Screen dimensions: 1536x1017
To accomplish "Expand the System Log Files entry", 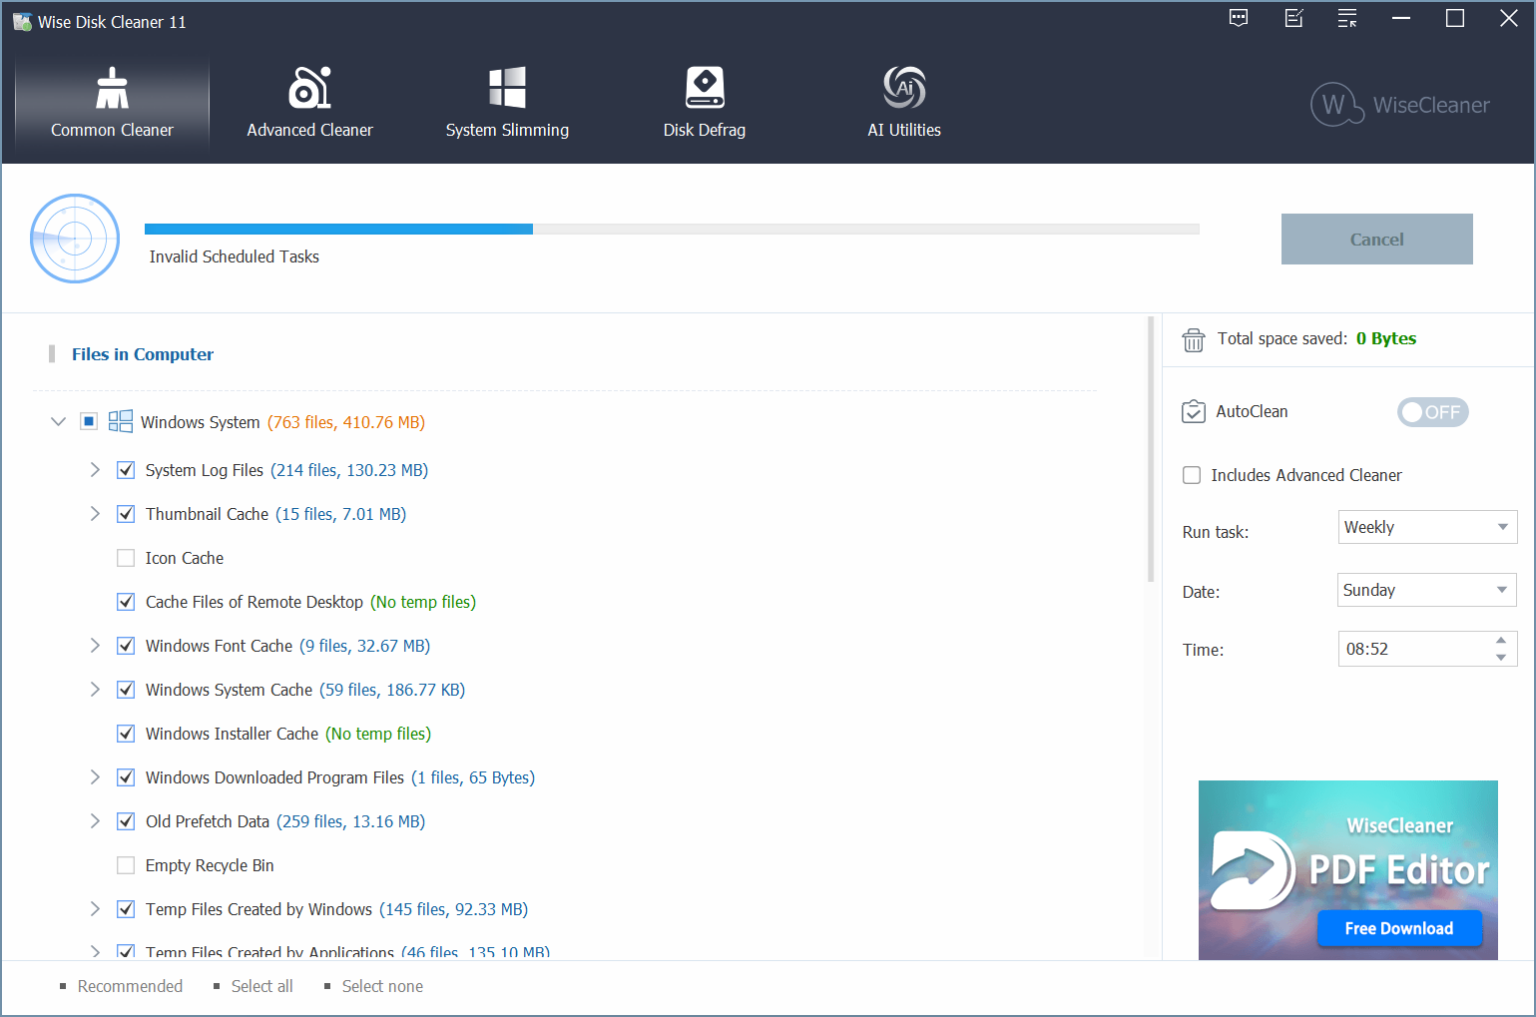I will tap(94, 469).
